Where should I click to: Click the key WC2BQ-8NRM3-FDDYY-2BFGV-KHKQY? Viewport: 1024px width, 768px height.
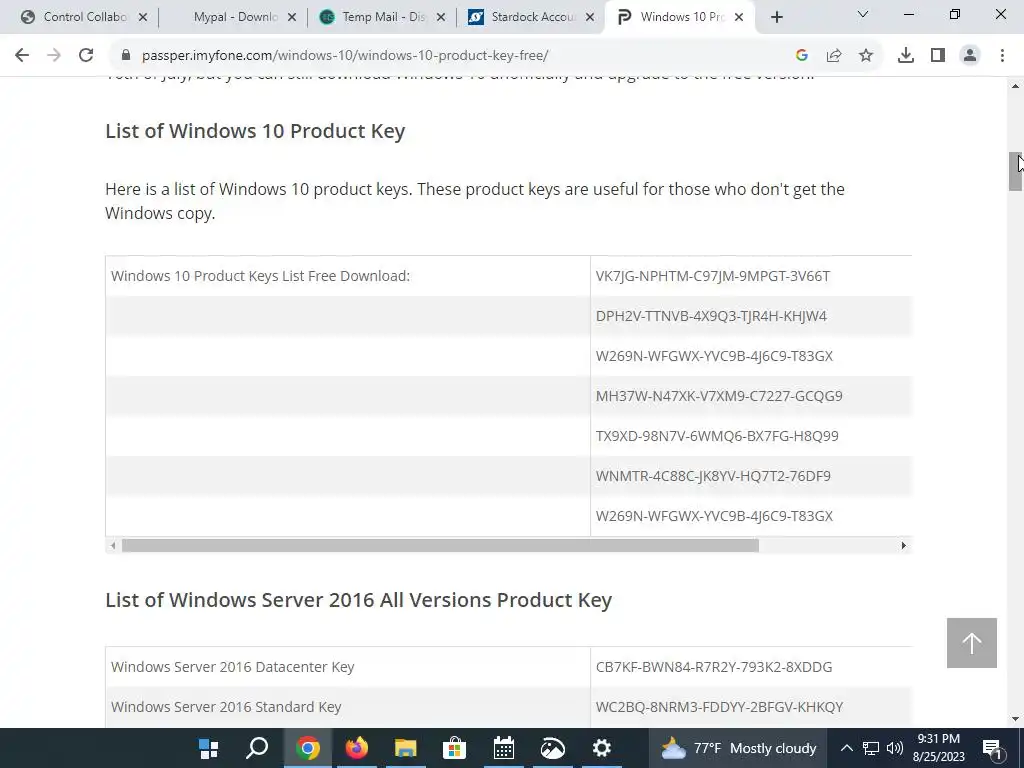pyautogui.click(x=719, y=707)
